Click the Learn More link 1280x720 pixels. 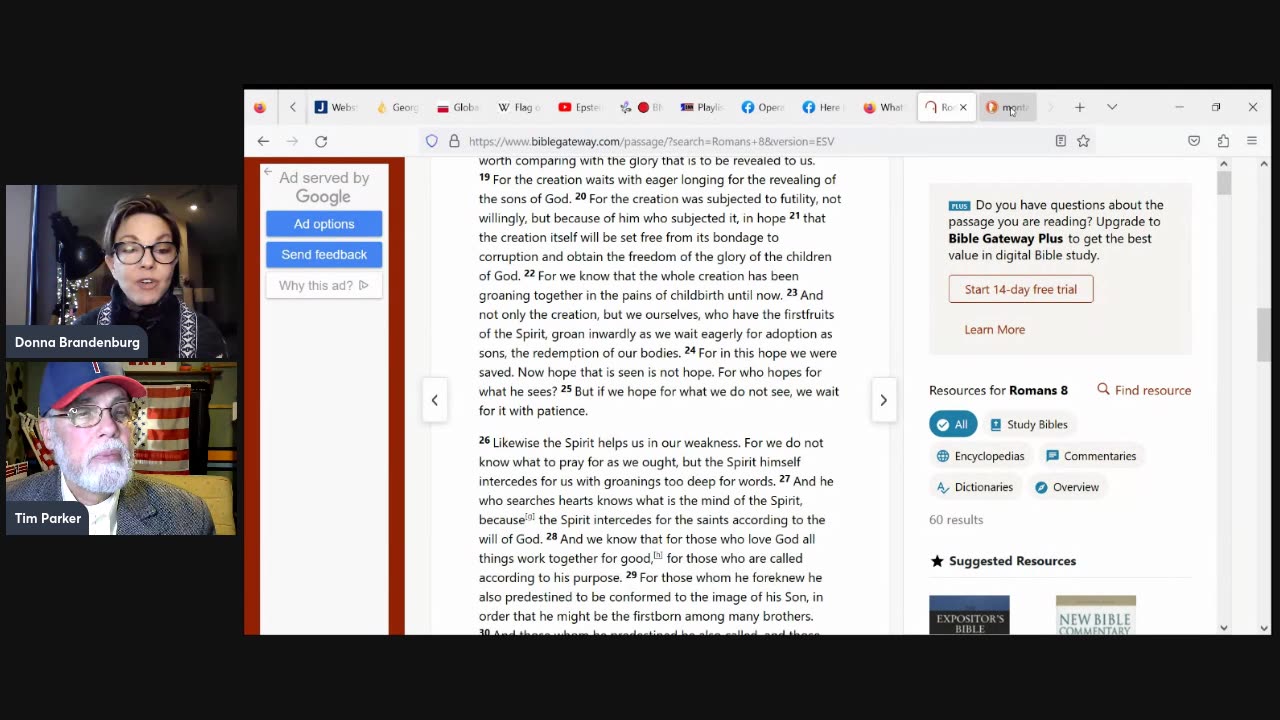994,329
